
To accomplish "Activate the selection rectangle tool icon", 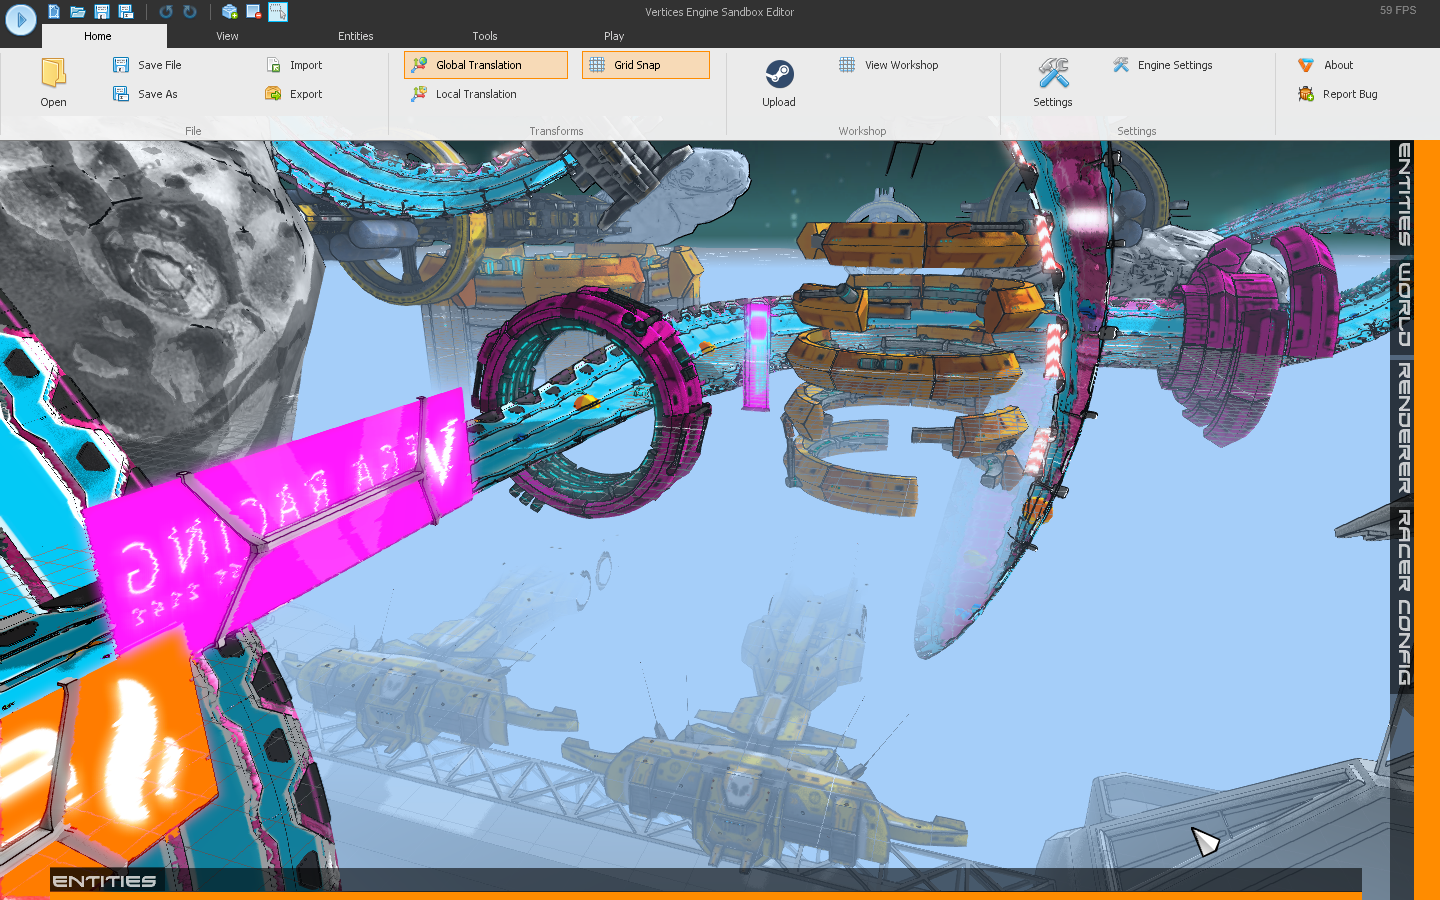I will tap(278, 12).
